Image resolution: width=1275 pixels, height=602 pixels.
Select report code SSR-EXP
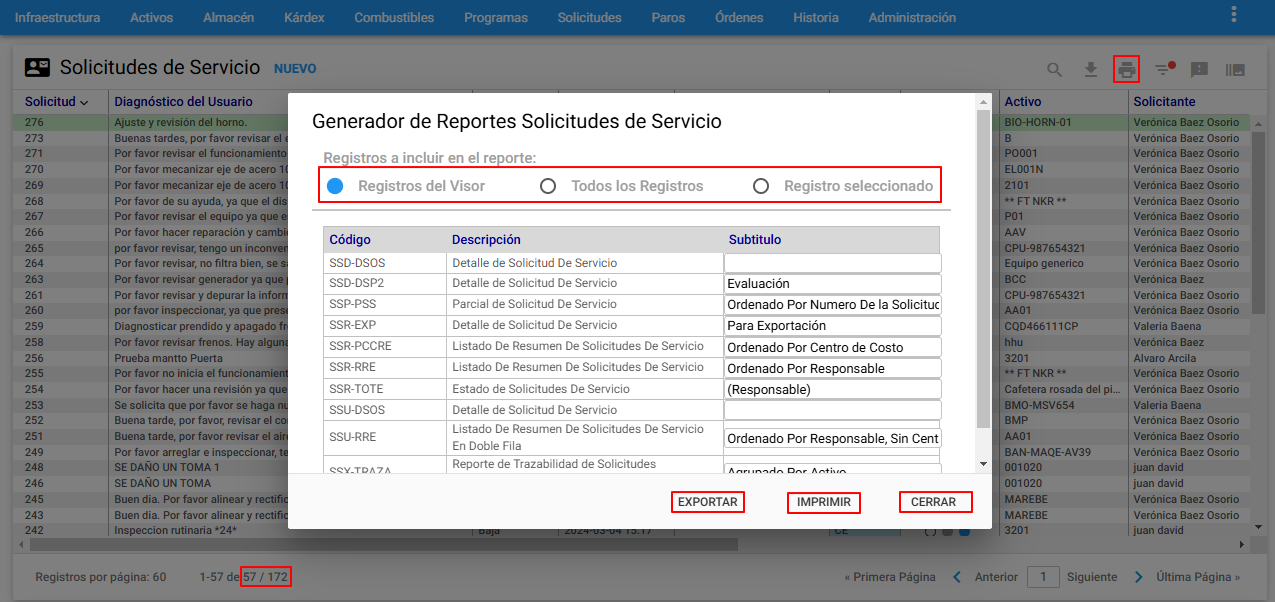click(x=353, y=325)
